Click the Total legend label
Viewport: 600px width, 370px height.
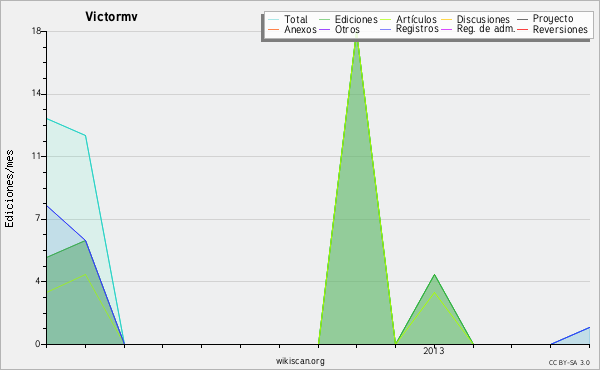coord(296,19)
